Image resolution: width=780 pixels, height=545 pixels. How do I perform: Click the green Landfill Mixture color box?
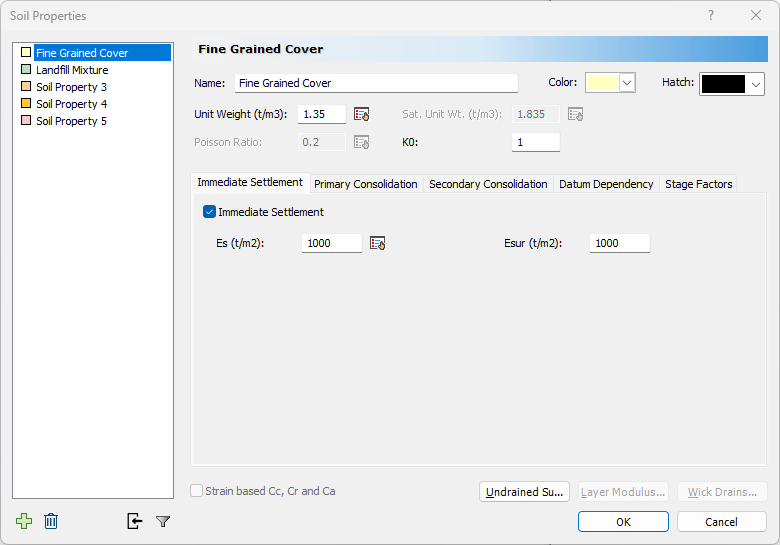26,69
